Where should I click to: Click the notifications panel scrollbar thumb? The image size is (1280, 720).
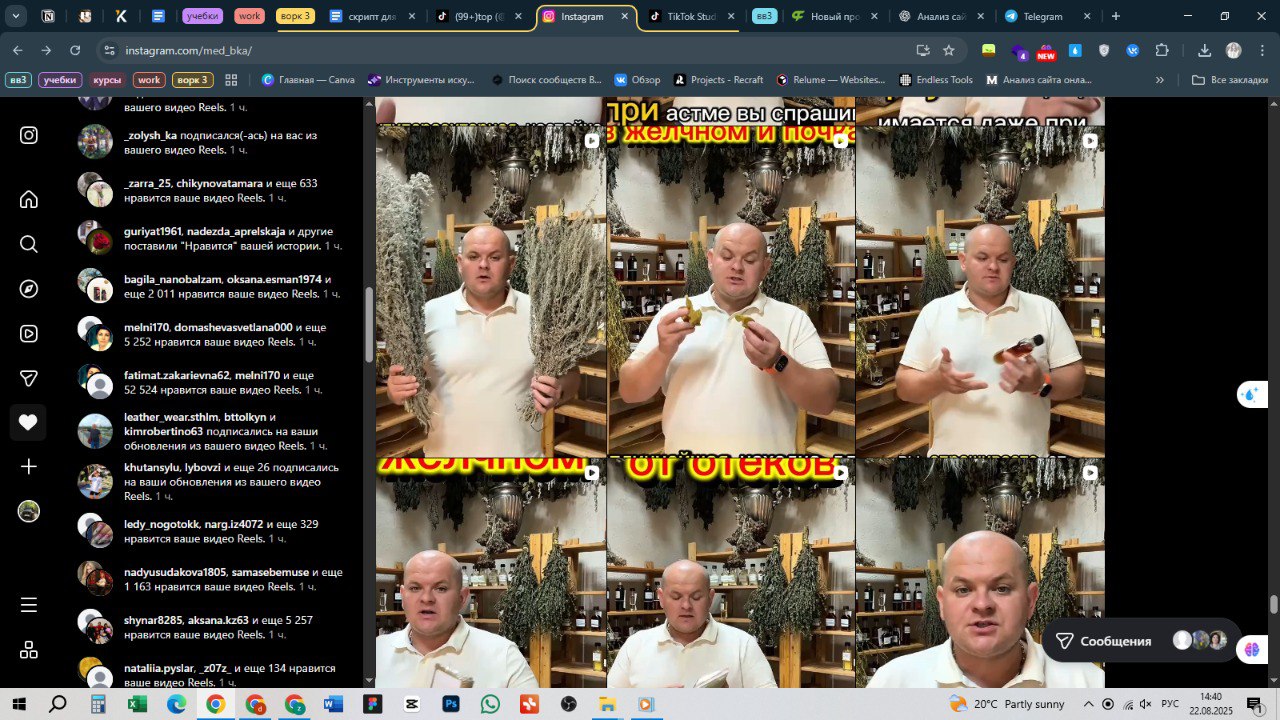coord(368,325)
